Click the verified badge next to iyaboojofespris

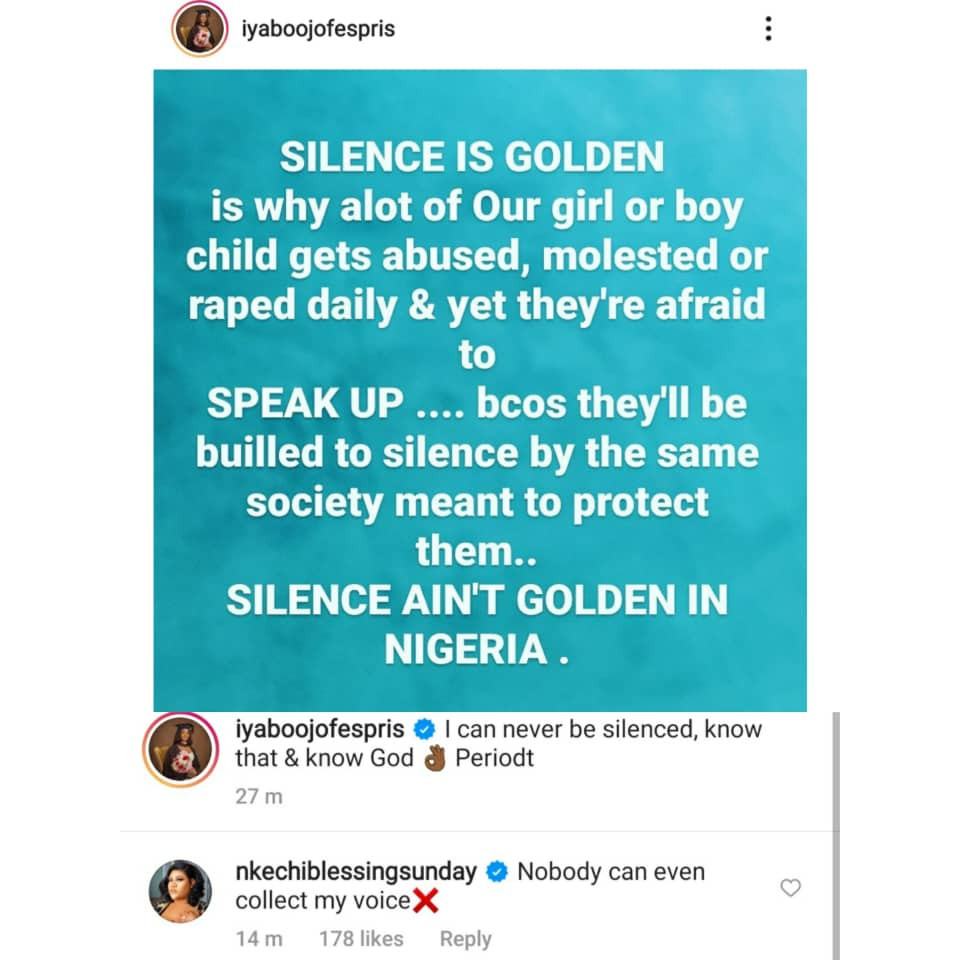[x=424, y=729]
